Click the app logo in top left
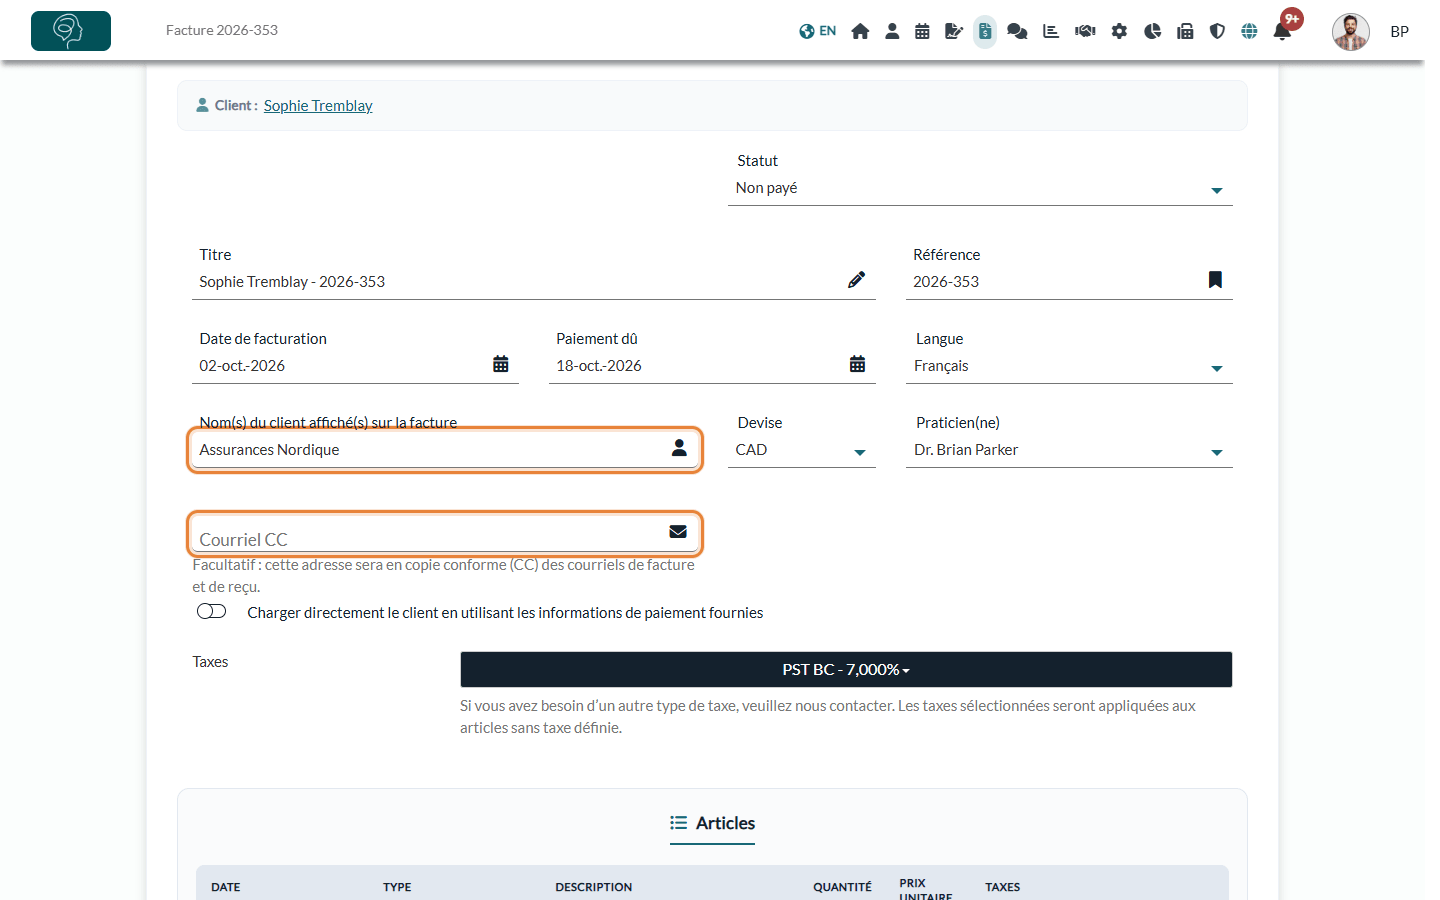This screenshot has height=900, width=1440. coord(71,31)
